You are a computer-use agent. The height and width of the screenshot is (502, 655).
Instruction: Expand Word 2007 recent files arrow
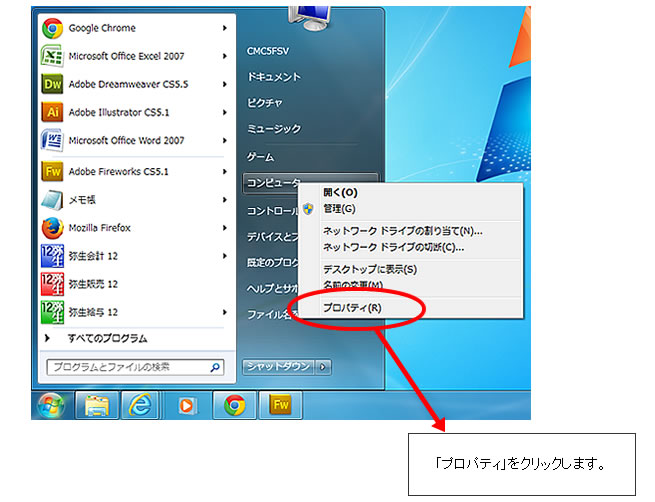(225, 140)
